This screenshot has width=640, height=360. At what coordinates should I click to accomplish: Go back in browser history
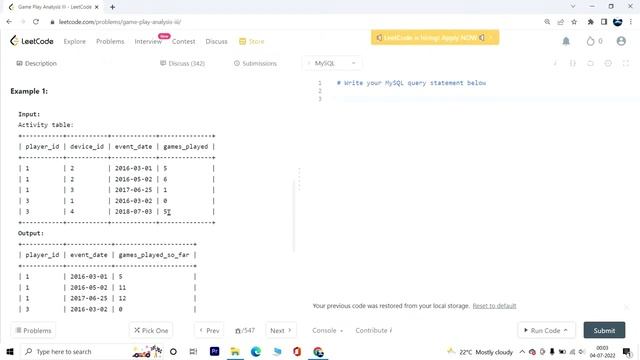click(9, 22)
